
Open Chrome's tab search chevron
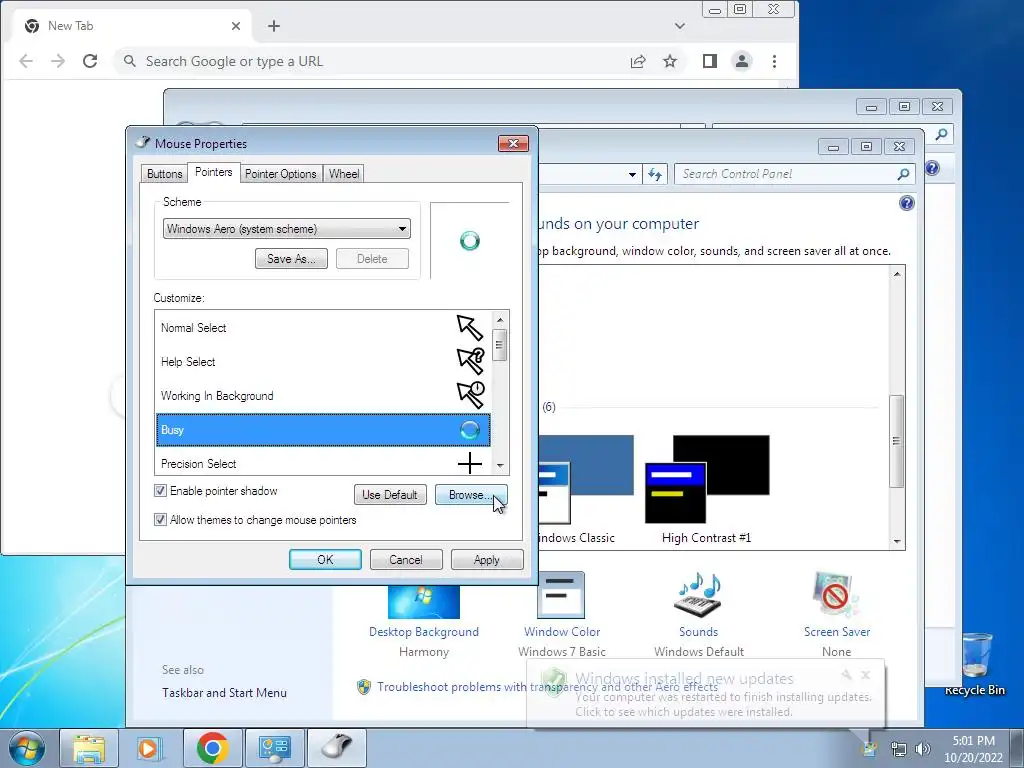[x=680, y=26]
